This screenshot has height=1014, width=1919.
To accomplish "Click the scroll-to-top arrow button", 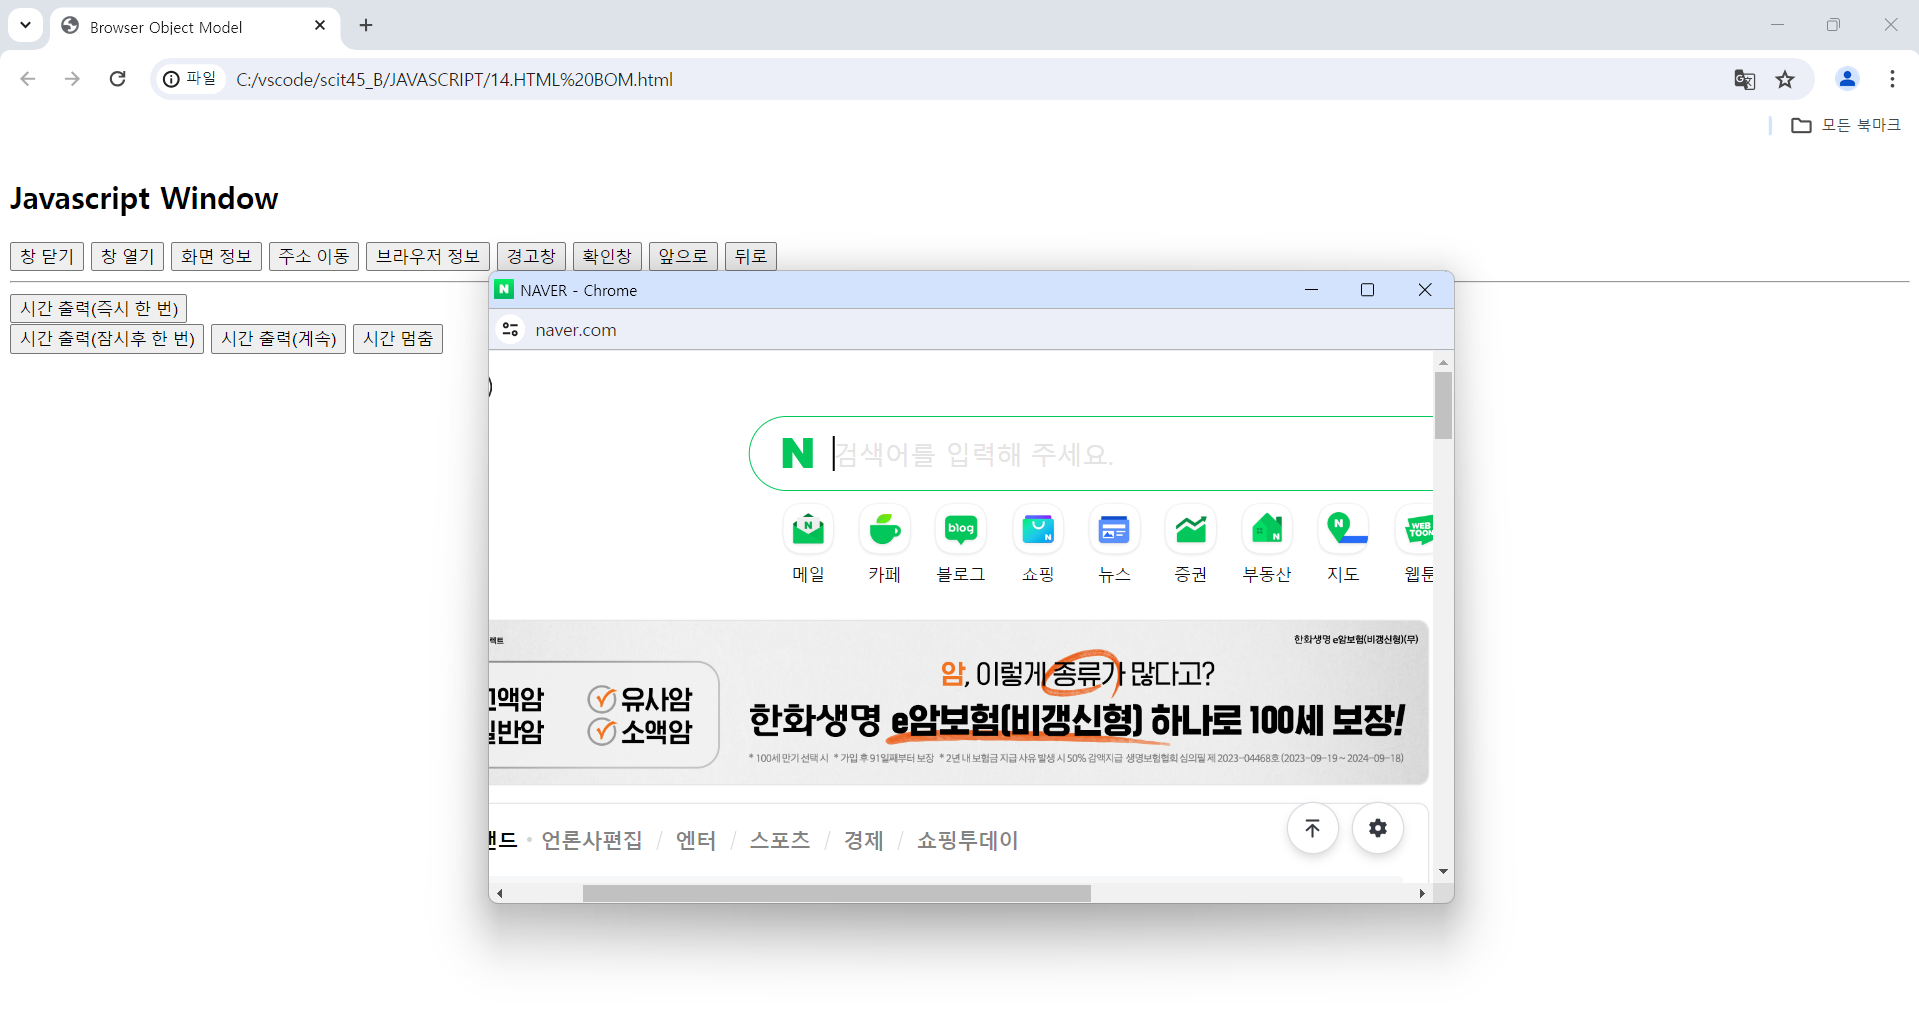I will 1313,828.
